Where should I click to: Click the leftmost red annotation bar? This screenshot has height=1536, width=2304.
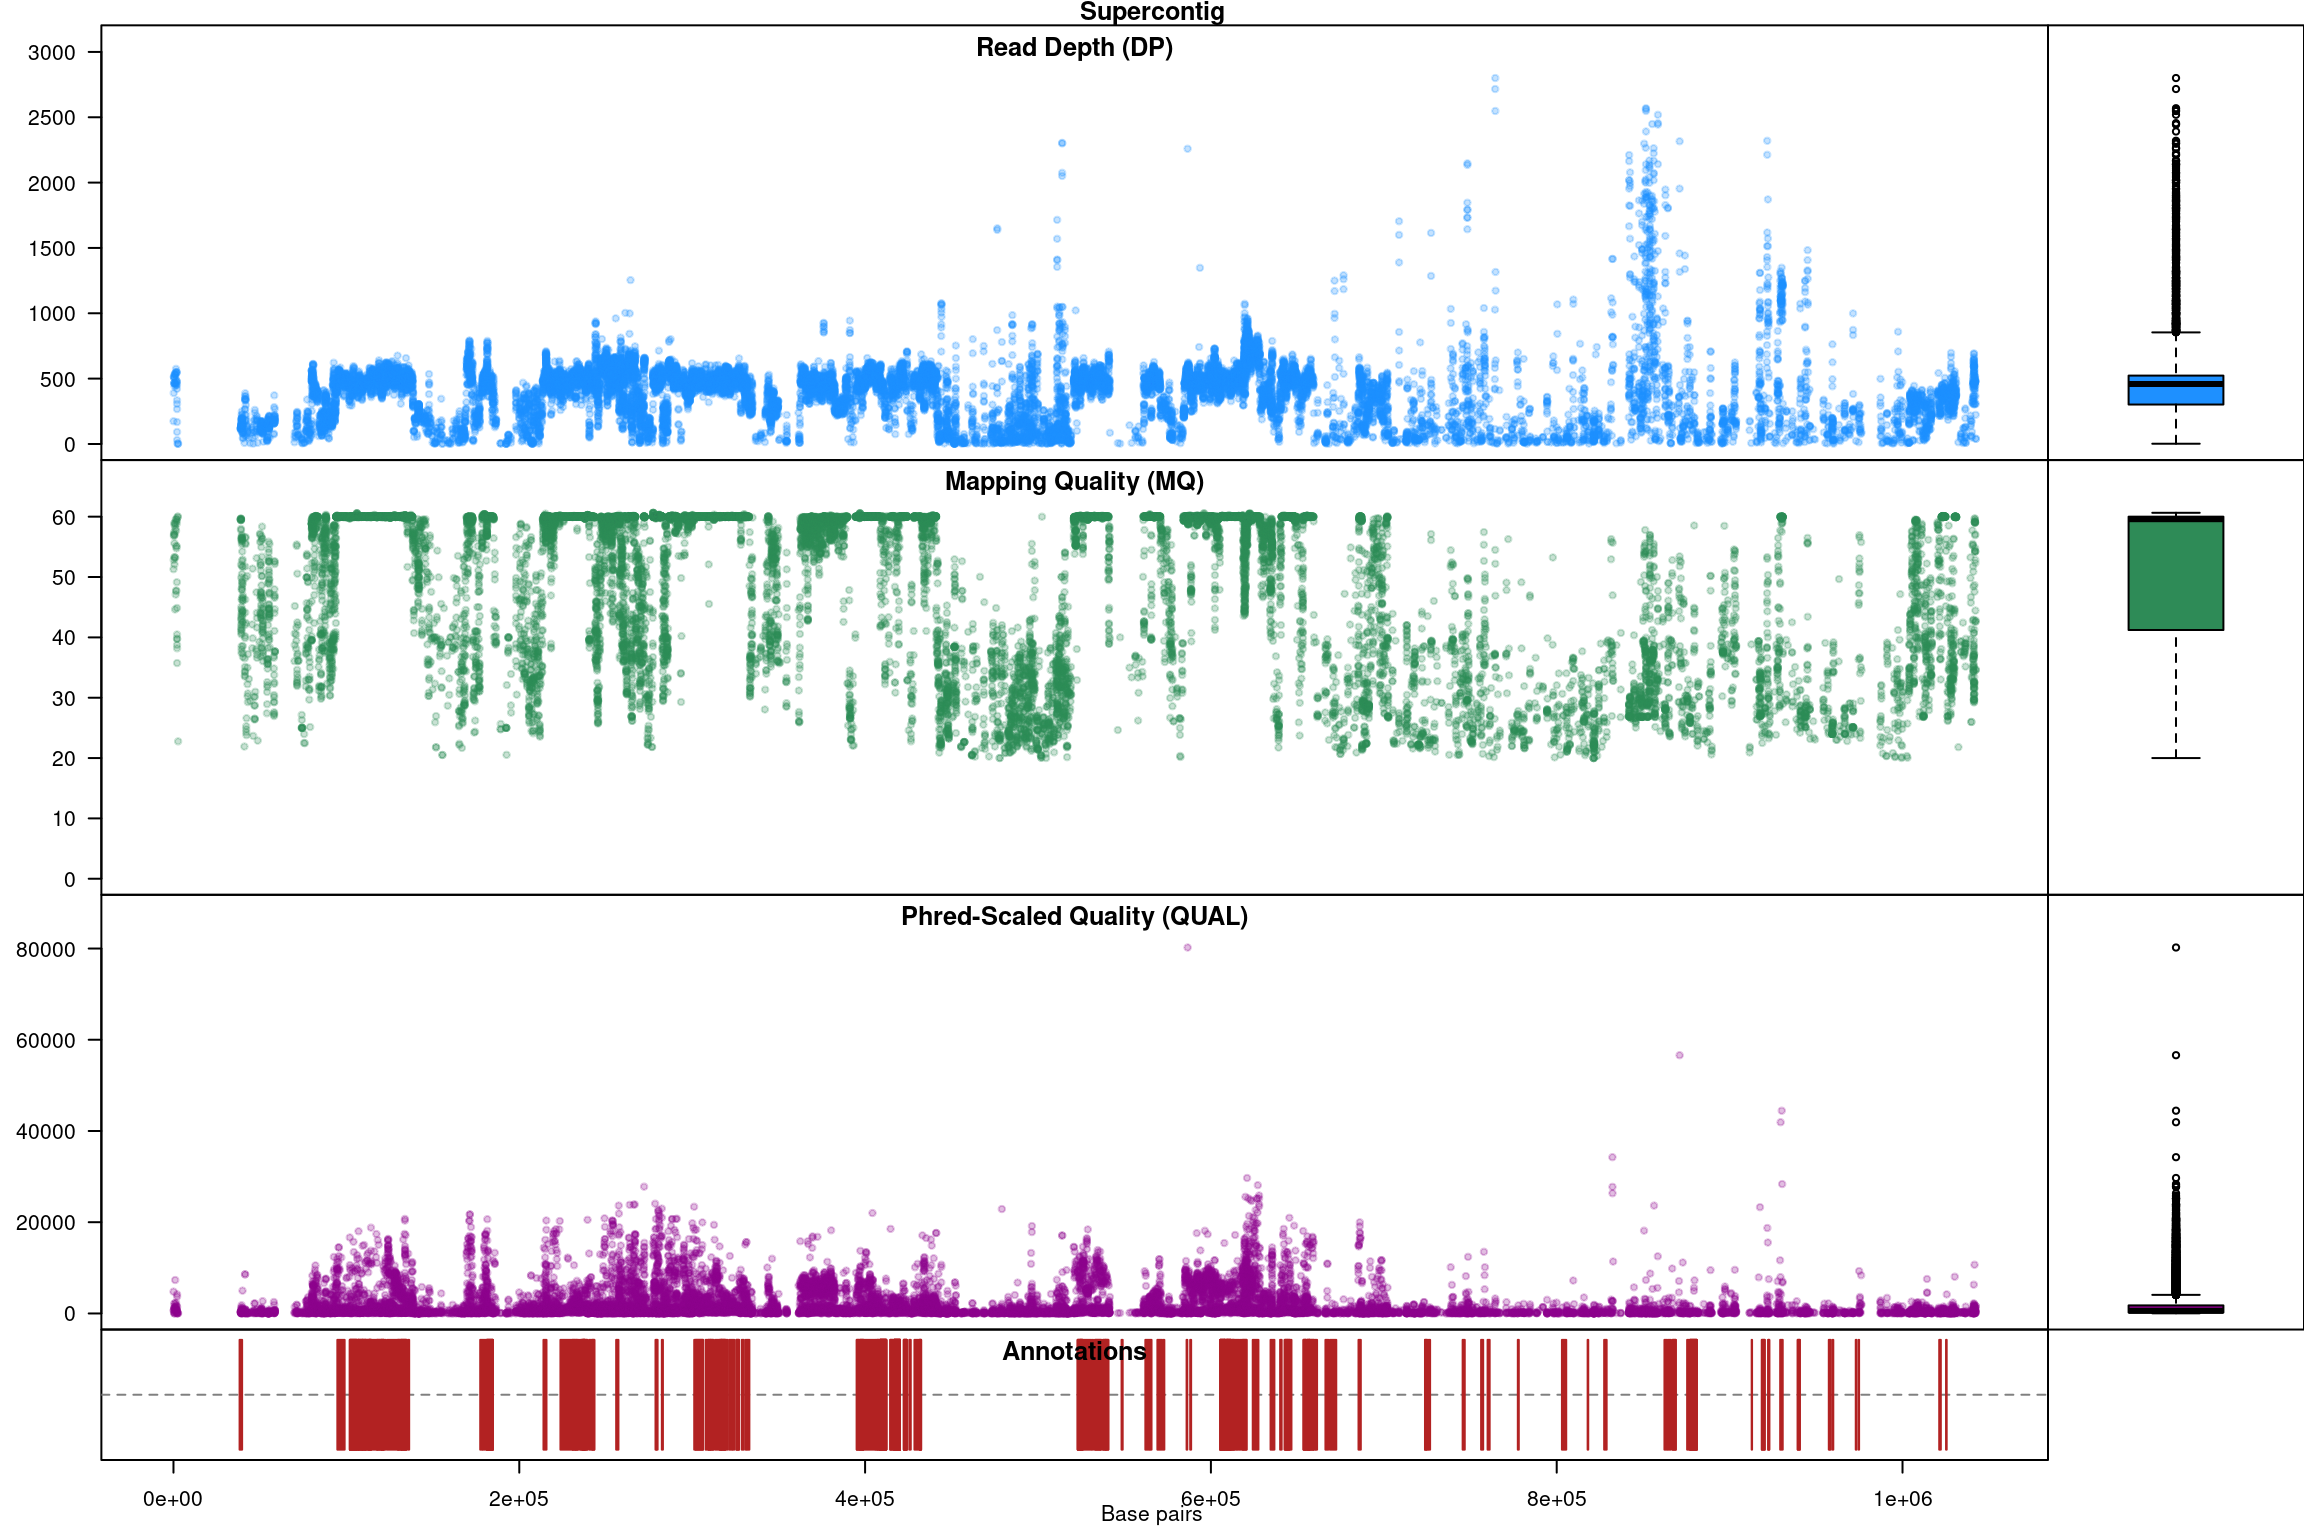click(240, 1394)
